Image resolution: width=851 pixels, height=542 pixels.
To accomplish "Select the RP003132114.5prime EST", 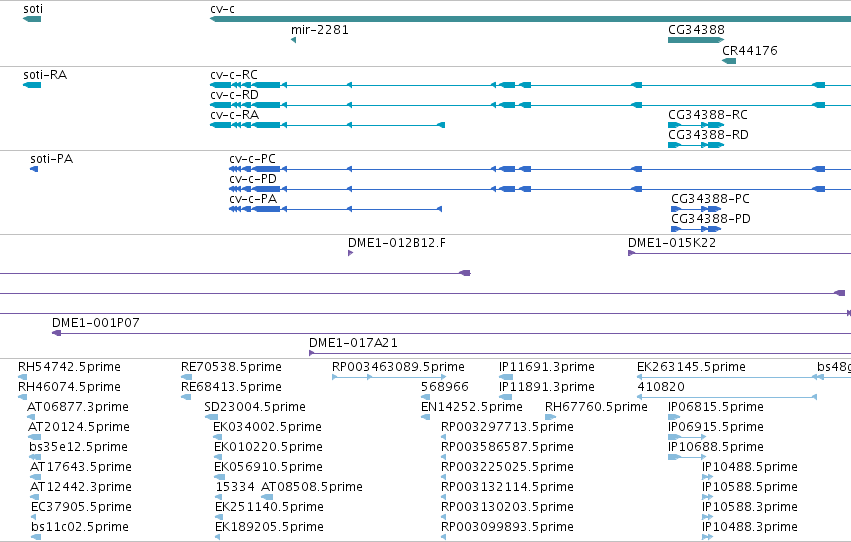I will 444,497.
